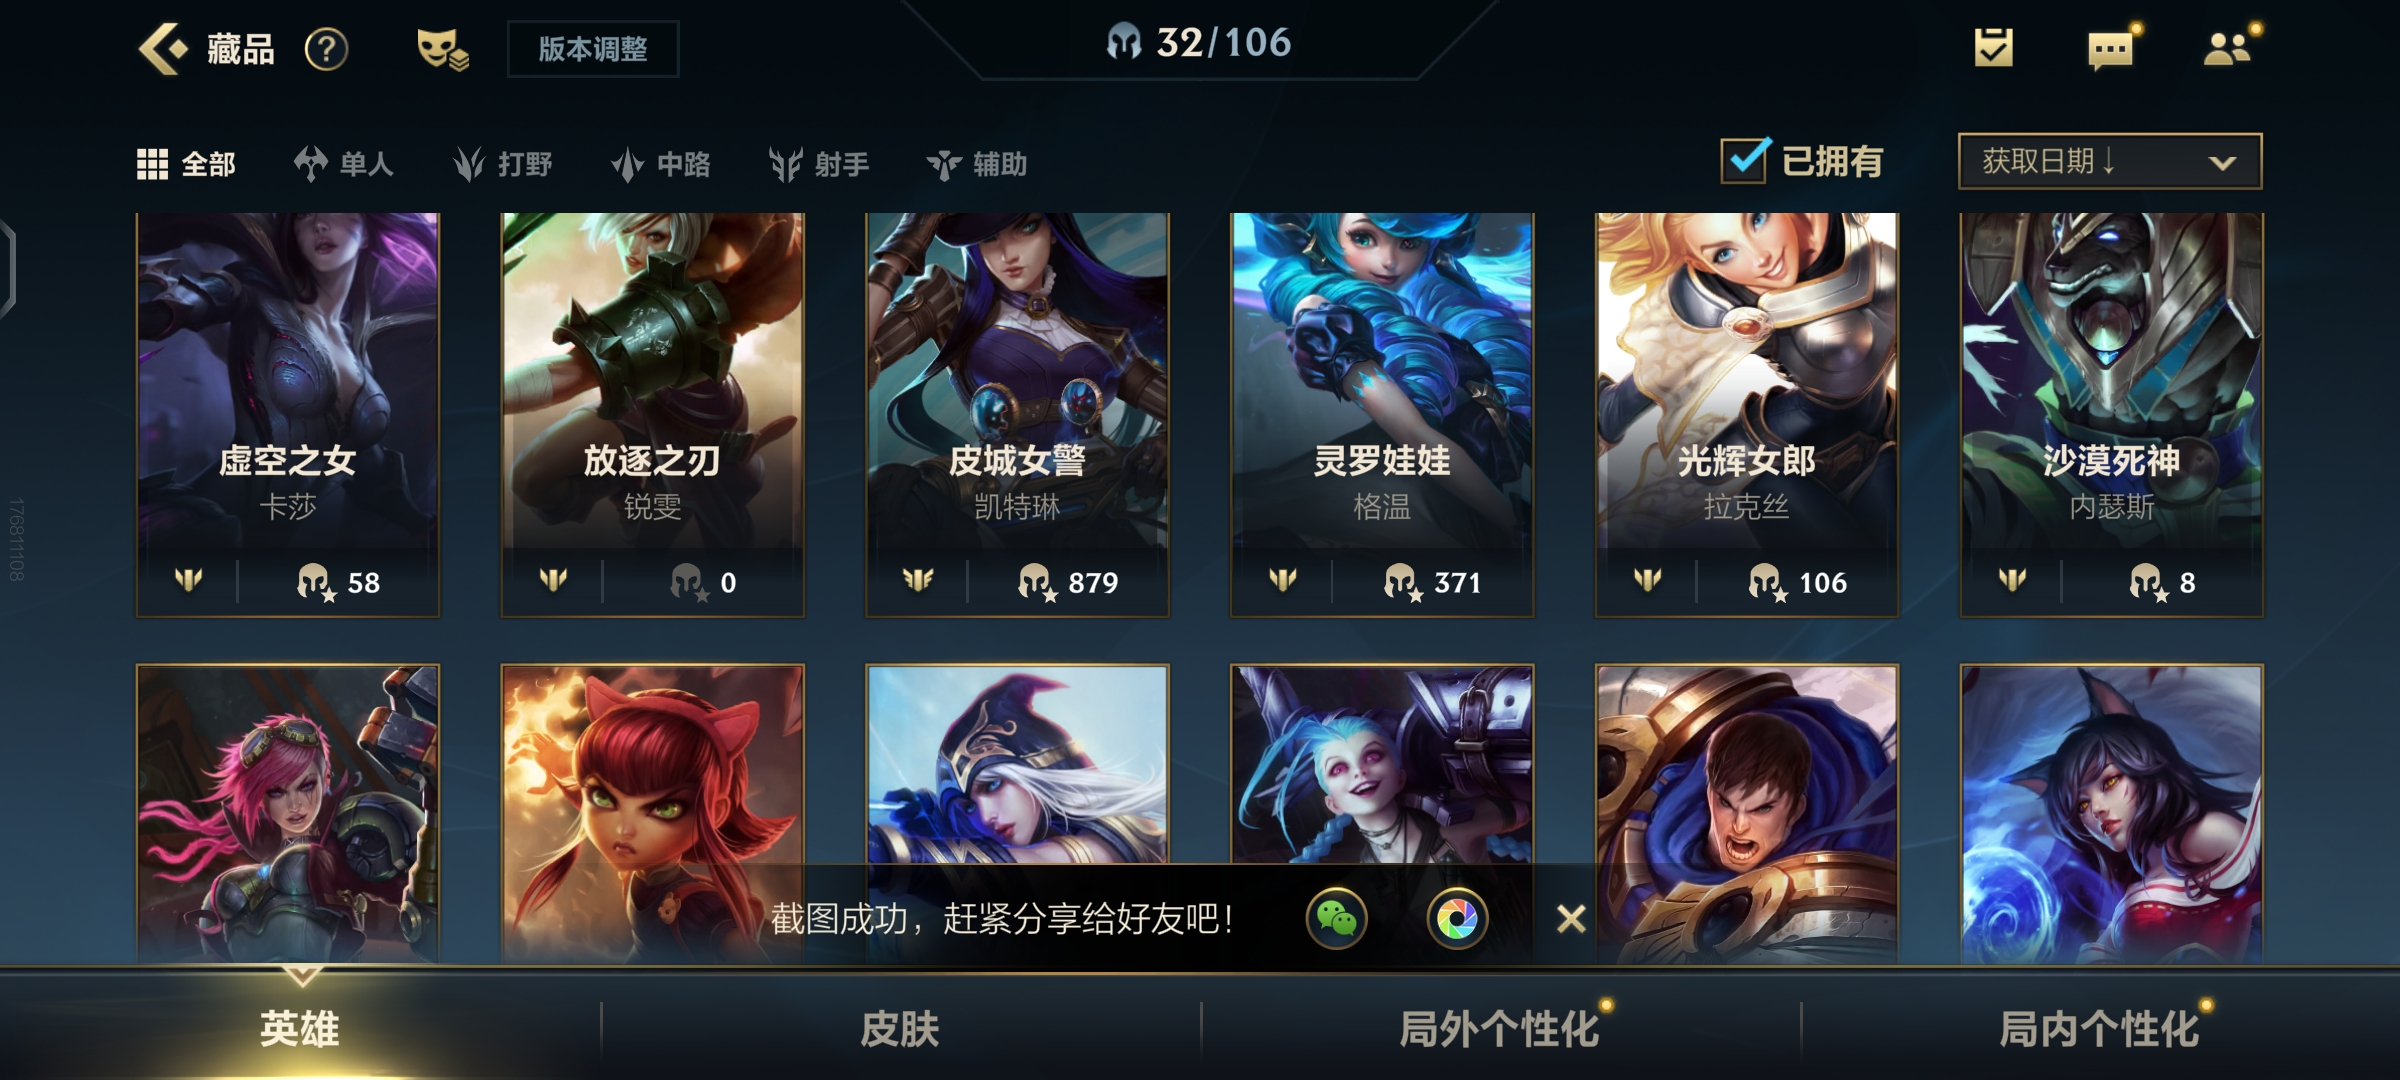The height and width of the screenshot is (1080, 2400).
Task: Open the 获取日期 sort dropdown
Action: click(x=2110, y=161)
